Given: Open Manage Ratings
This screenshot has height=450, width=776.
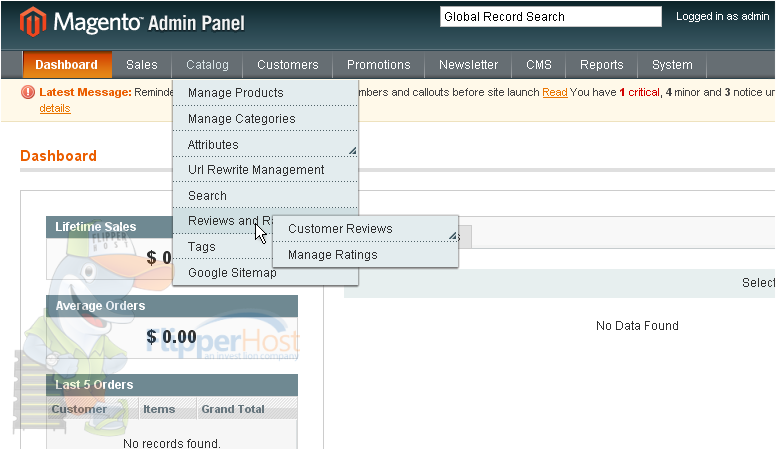Looking at the screenshot, I should (x=365, y=255).
